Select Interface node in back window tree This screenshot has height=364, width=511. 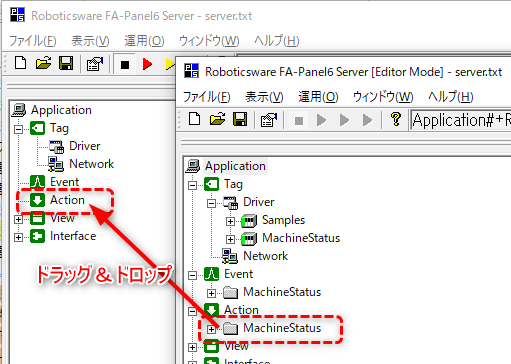pos(73,236)
